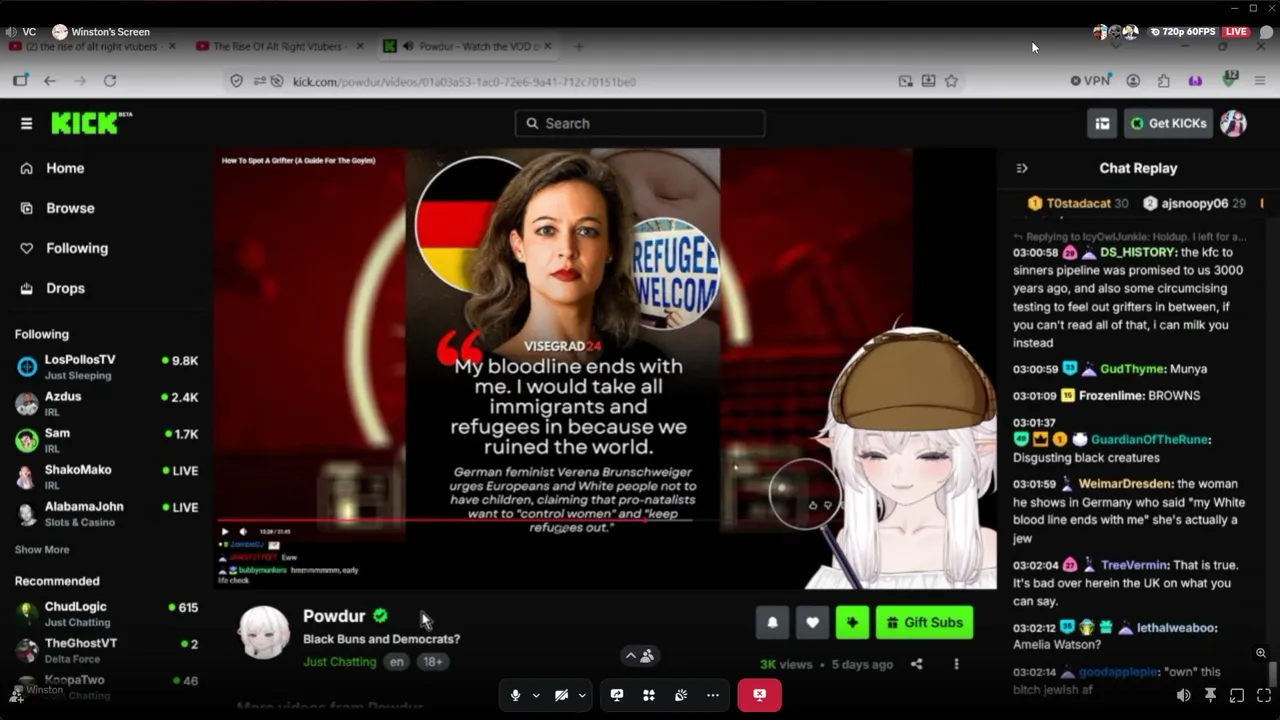Reload the Kick page
The width and height of the screenshot is (1280, 720).
point(110,81)
